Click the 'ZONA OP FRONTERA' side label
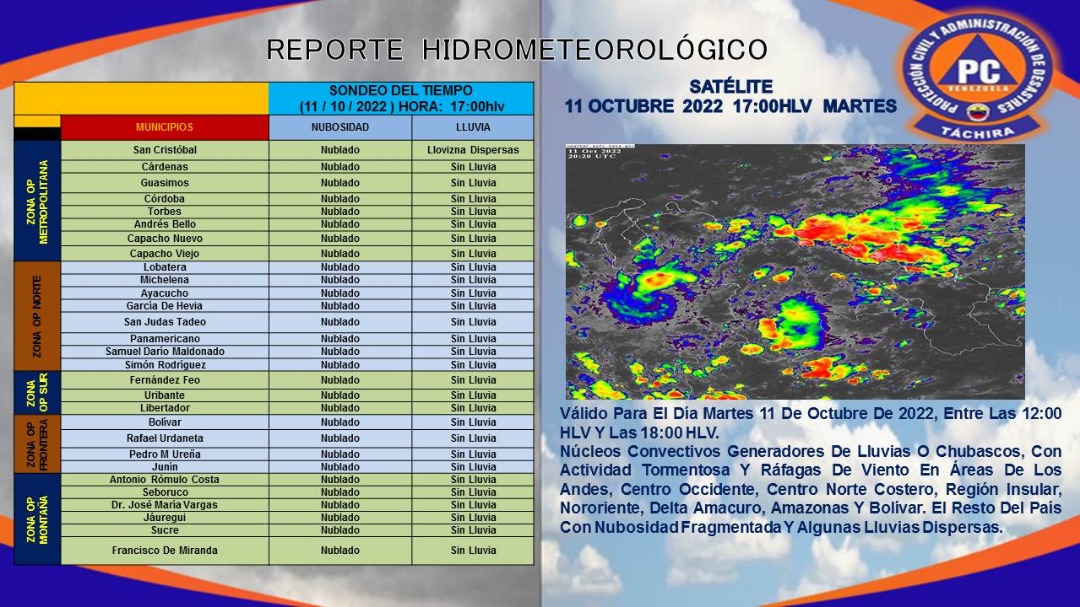The height and width of the screenshot is (607, 1080). pos(37,444)
